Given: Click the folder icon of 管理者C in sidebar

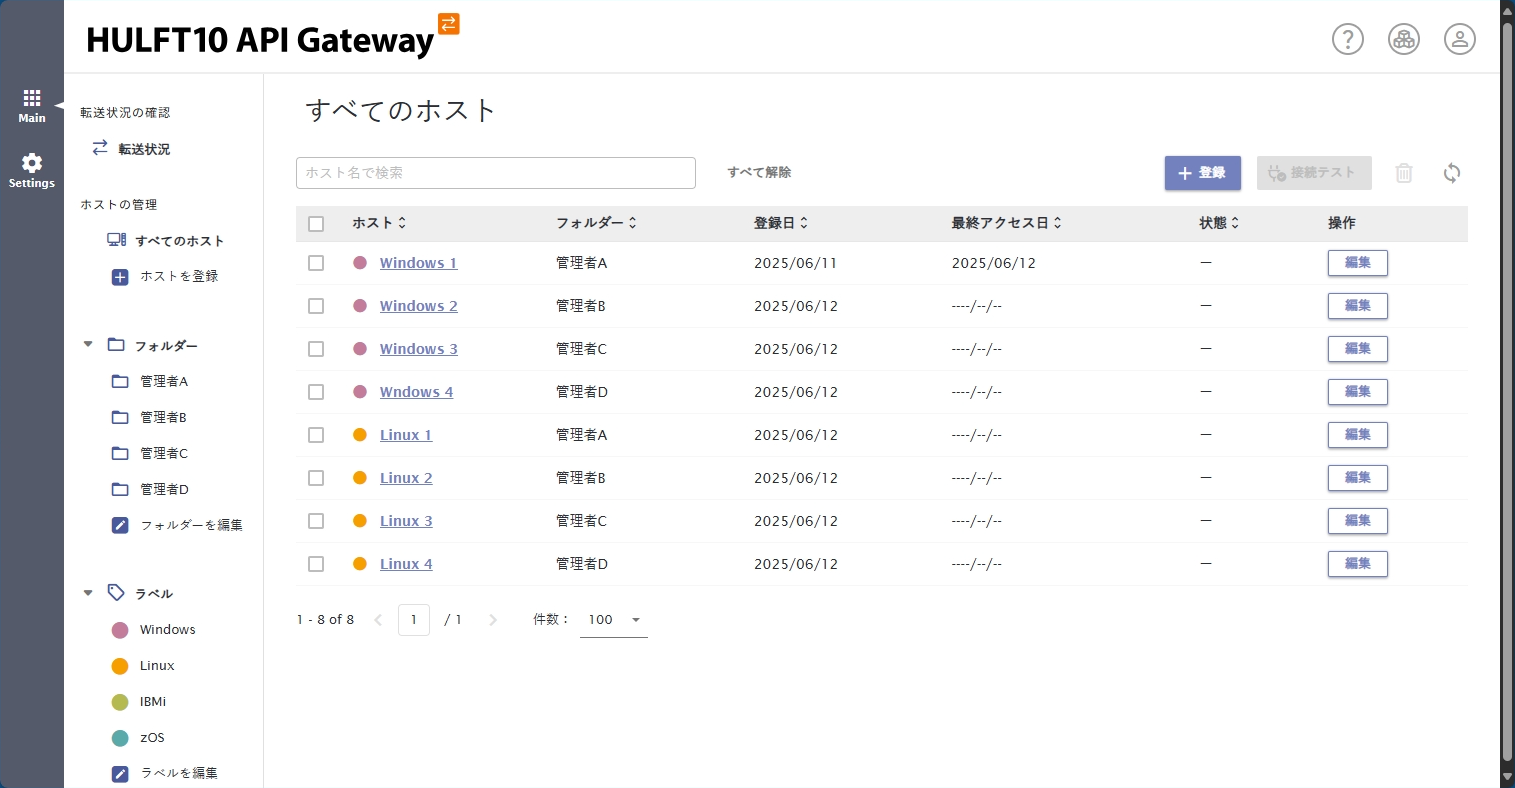Looking at the screenshot, I should [120, 453].
